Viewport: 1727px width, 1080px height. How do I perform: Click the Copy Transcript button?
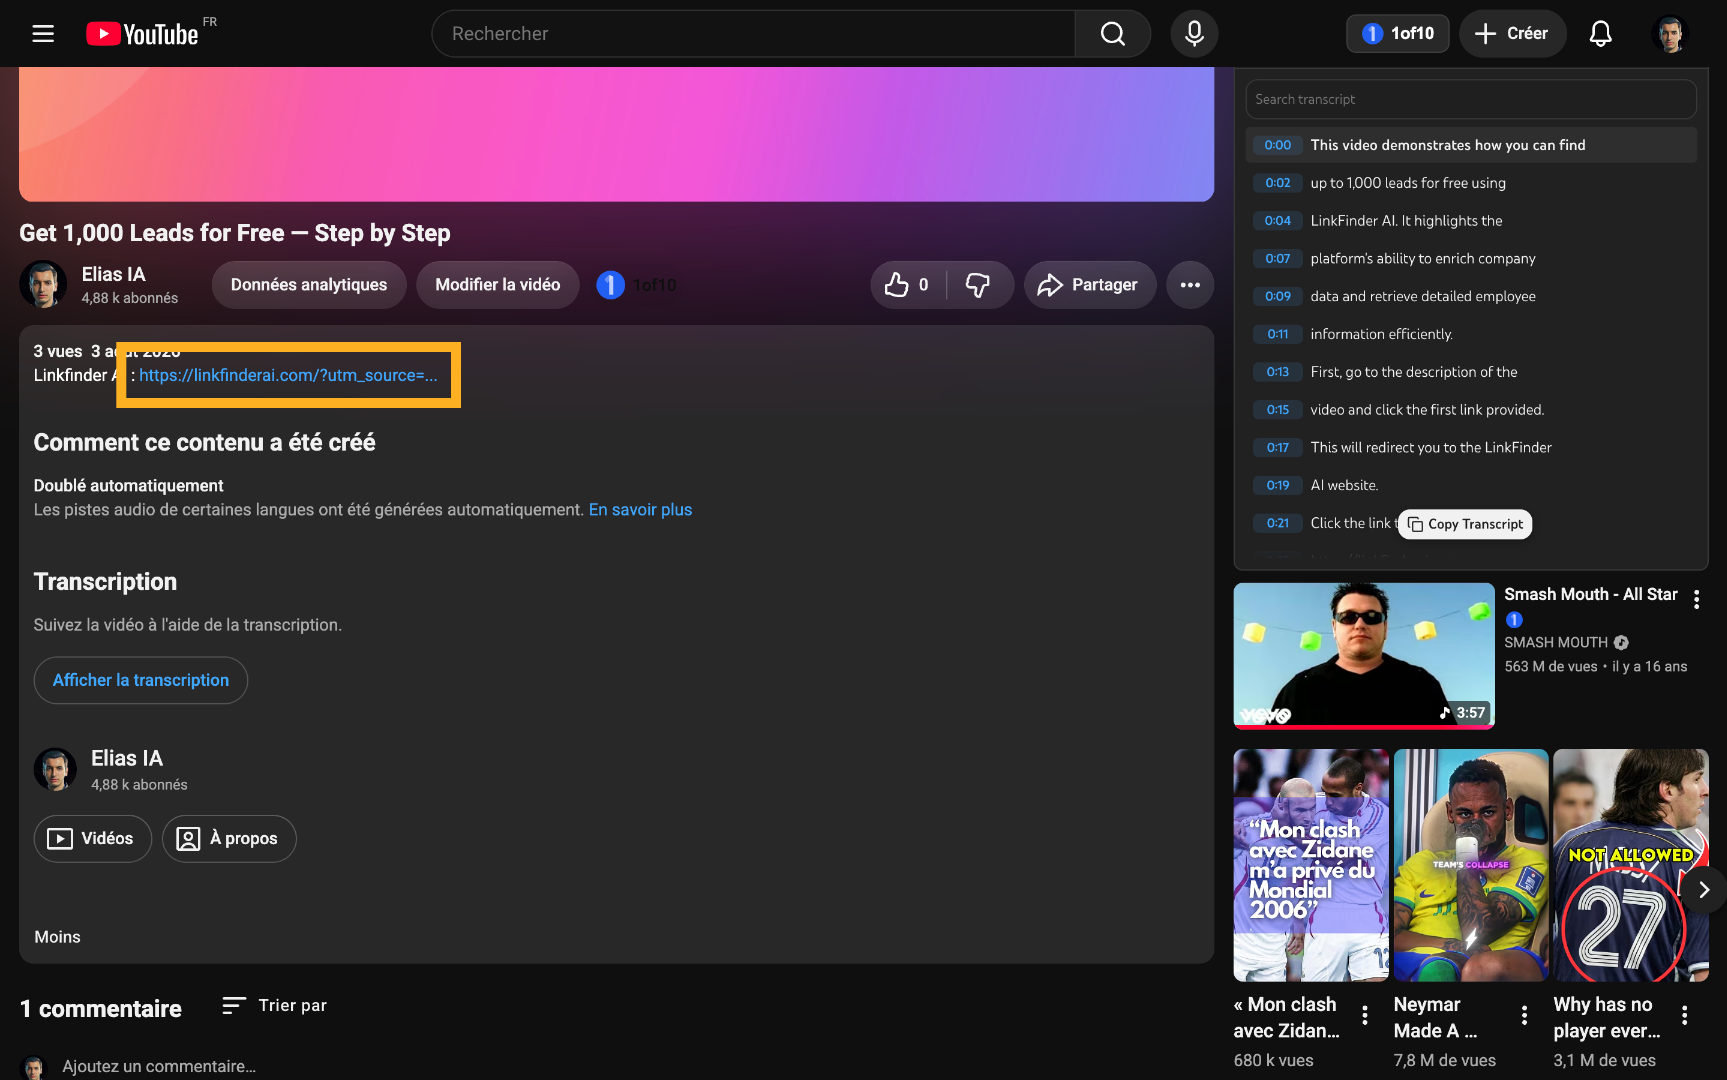[x=1465, y=524]
